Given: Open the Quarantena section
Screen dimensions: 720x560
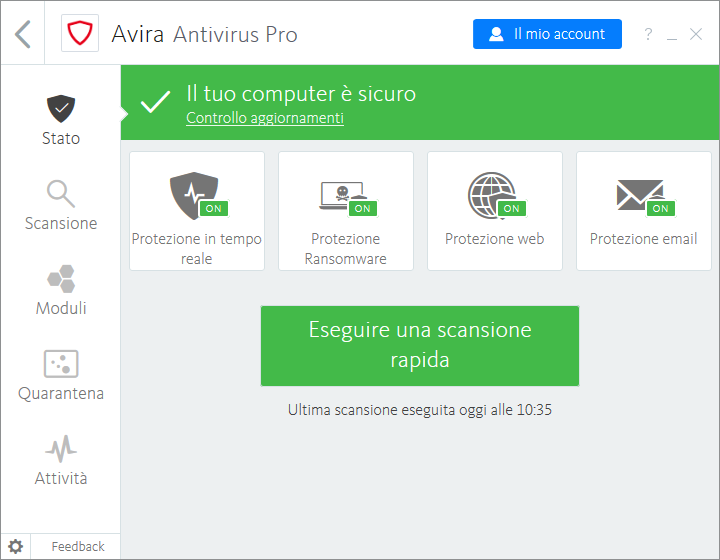Looking at the screenshot, I should click(61, 375).
